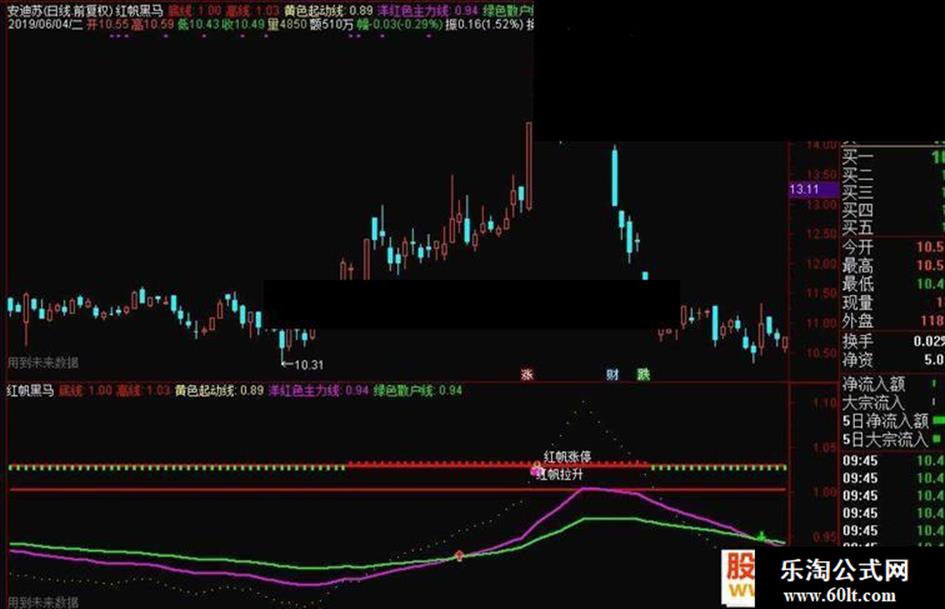Click the tall cyan candlestick below 14.00
Screen dimensions: 945x609
[615, 177]
